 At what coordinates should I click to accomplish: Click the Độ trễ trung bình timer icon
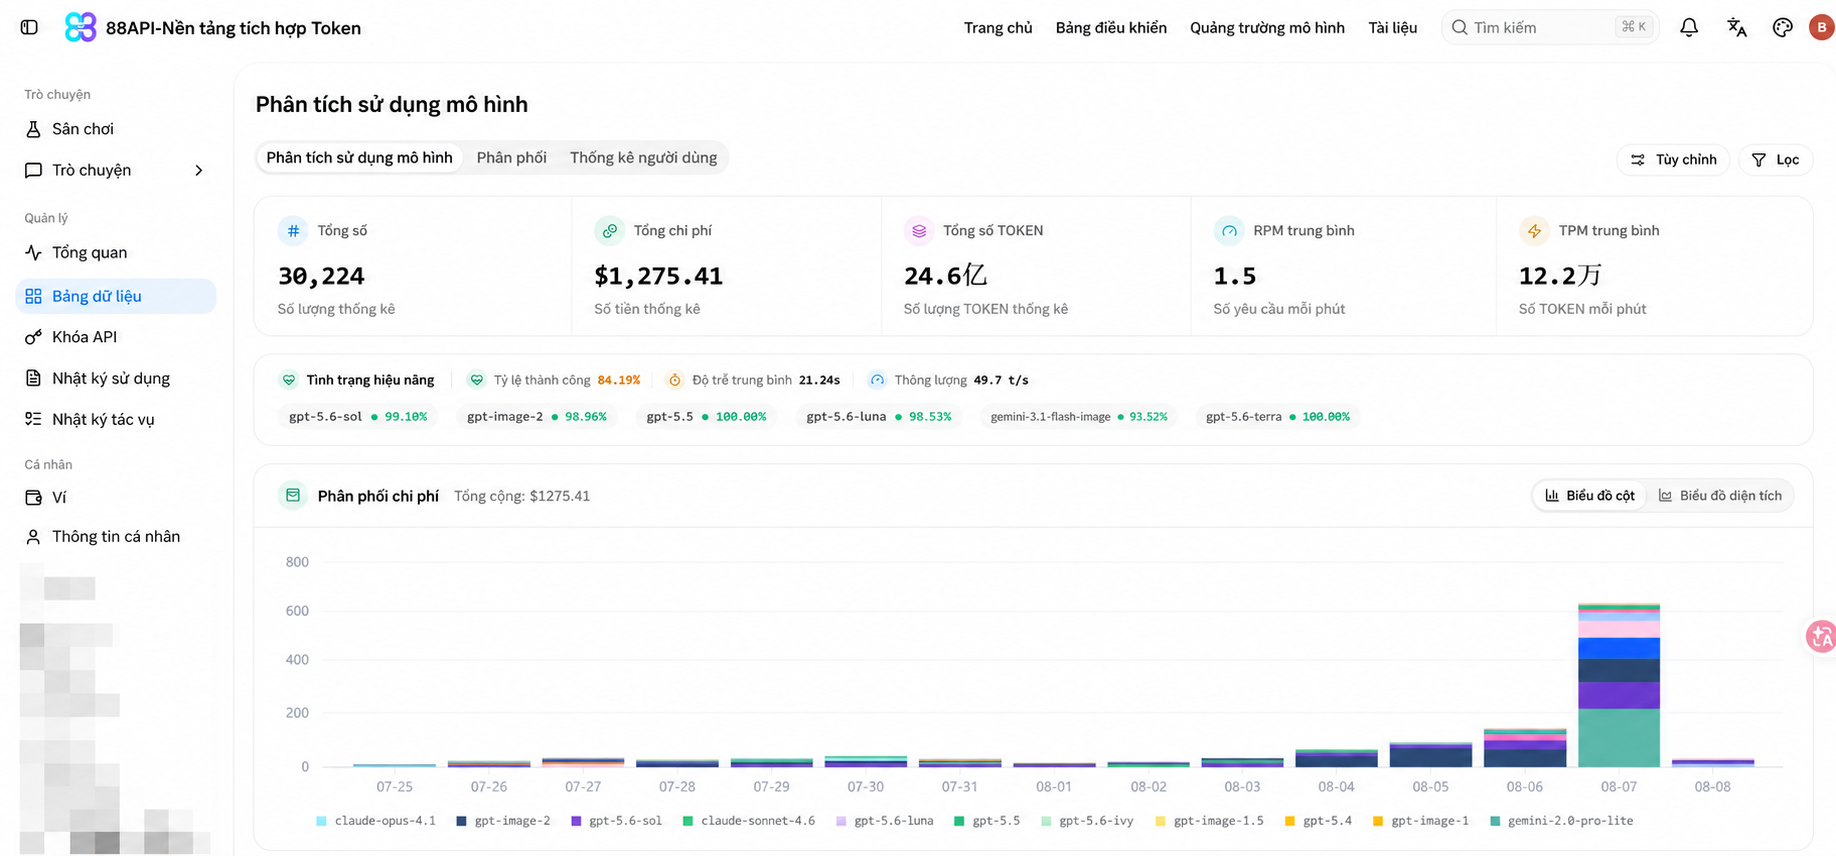click(675, 380)
